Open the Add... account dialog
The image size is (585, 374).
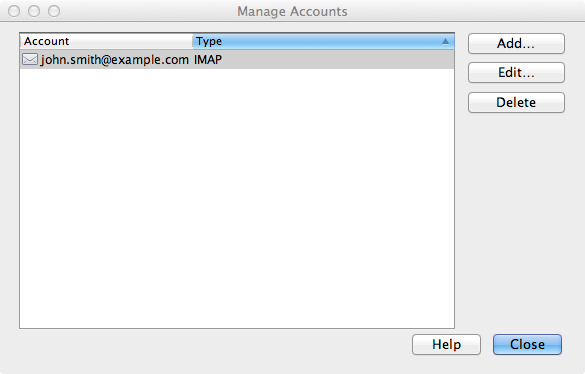[x=516, y=44]
